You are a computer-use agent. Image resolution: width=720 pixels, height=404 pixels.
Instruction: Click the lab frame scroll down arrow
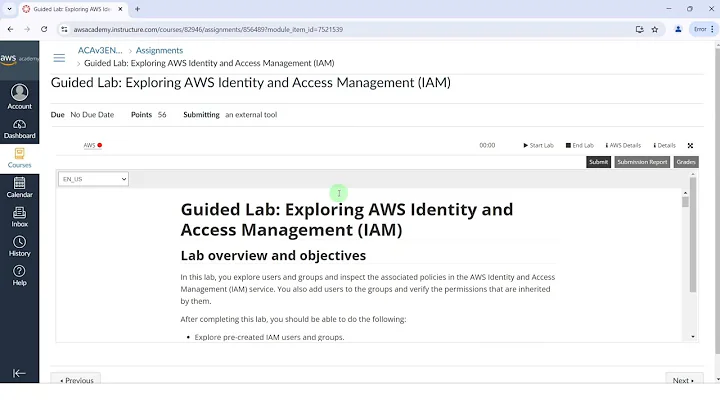[692, 337]
